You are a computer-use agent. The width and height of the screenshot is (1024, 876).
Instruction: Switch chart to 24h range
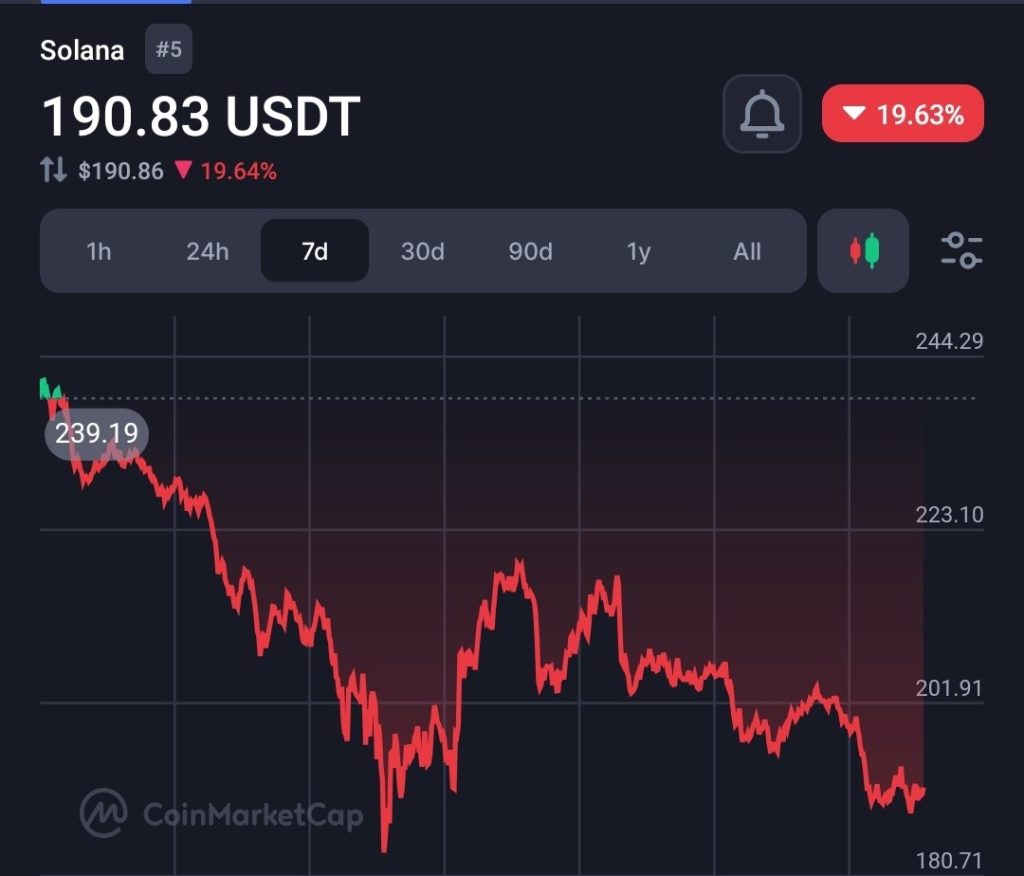pos(207,252)
